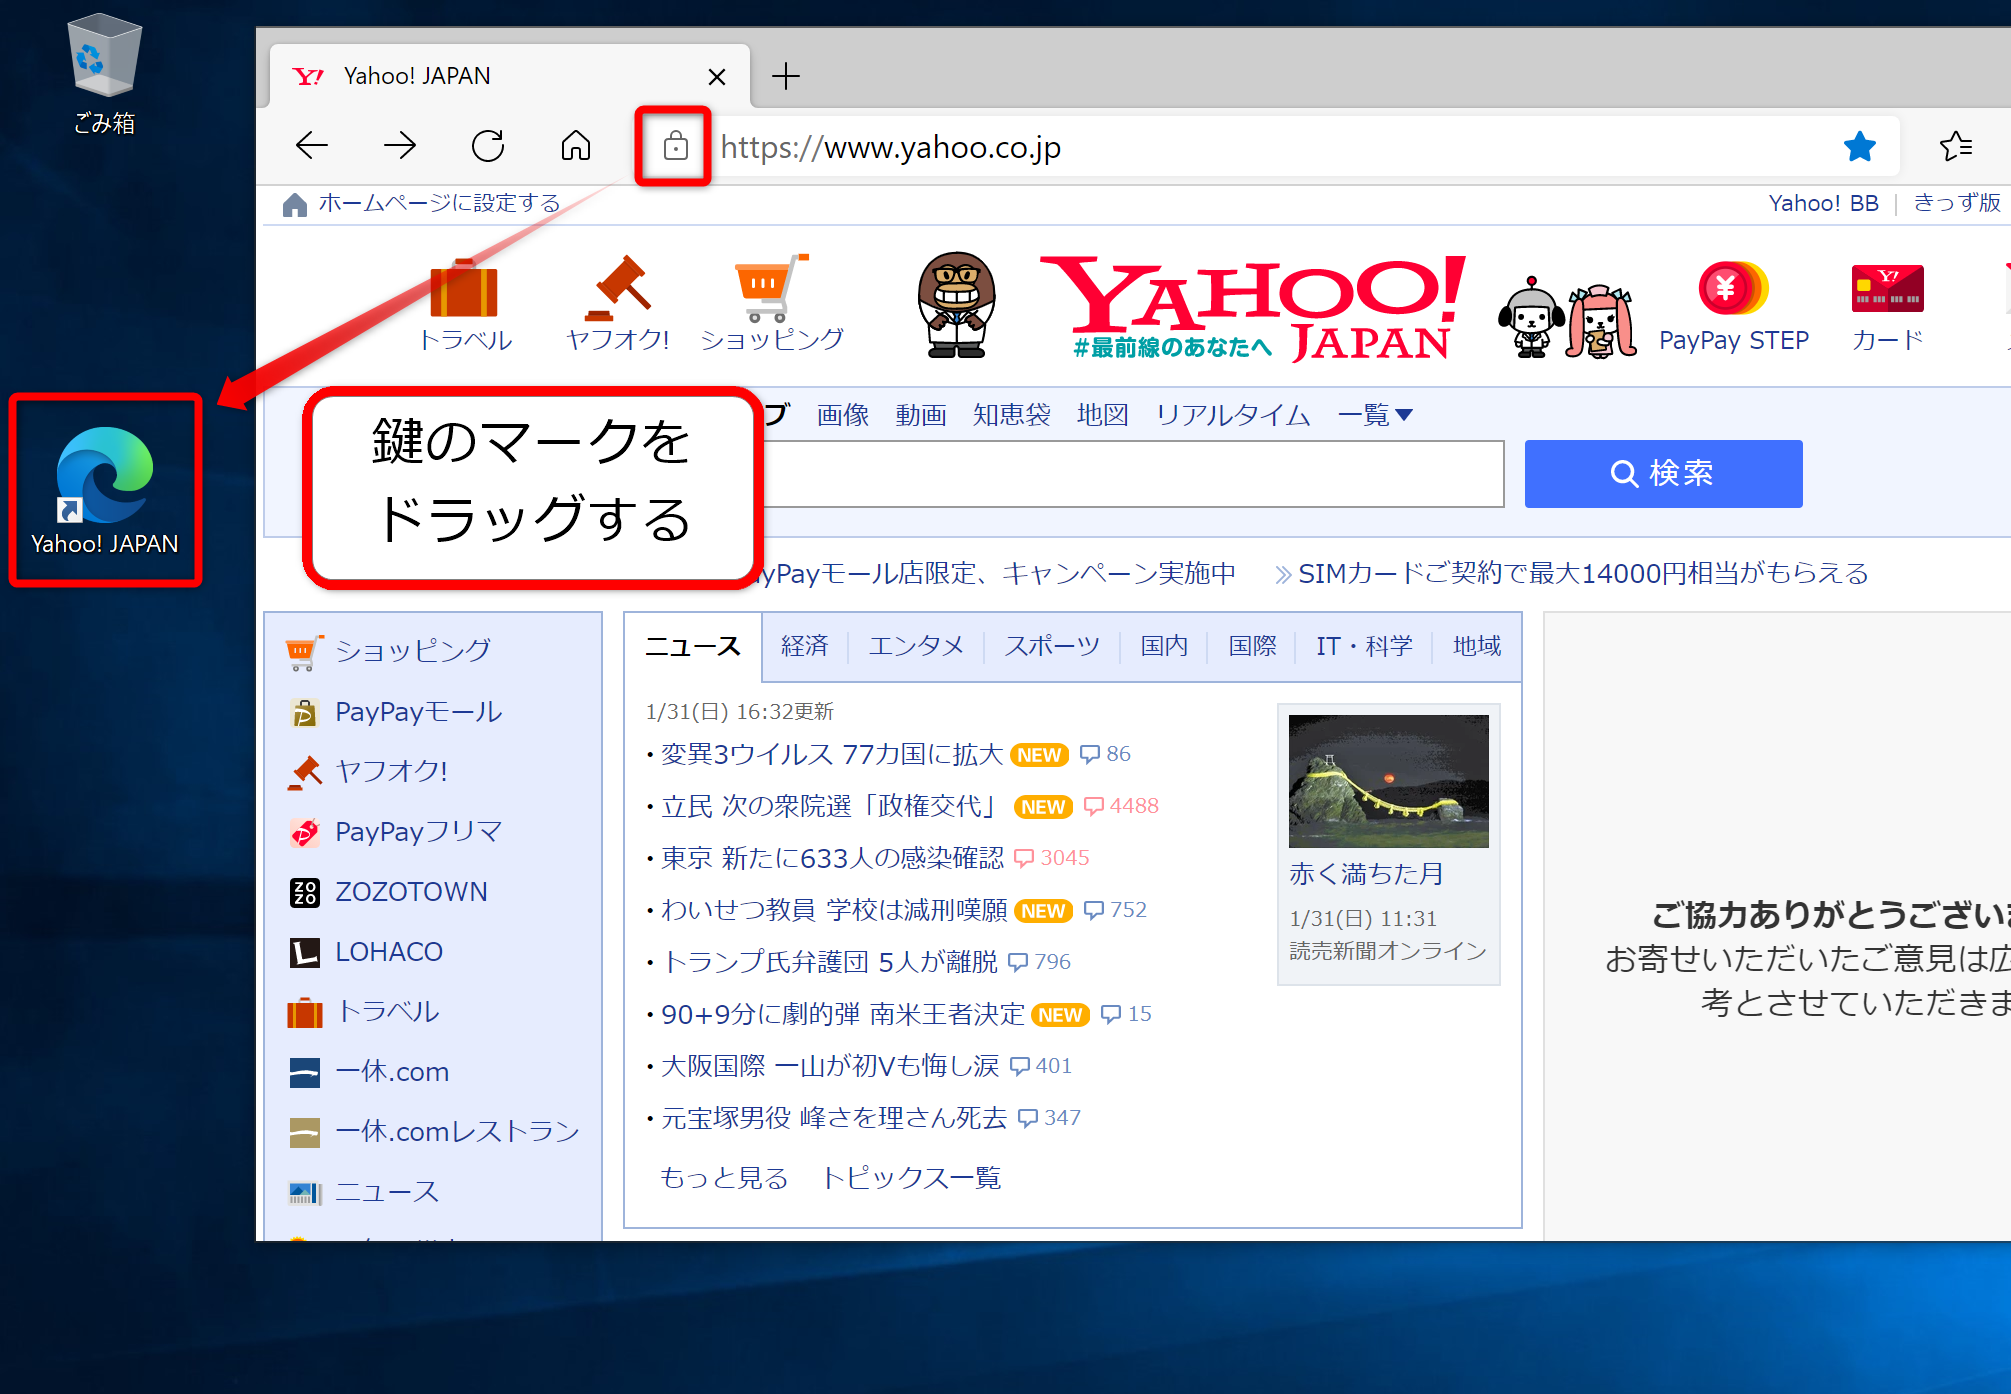Image resolution: width=2011 pixels, height=1394 pixels.
Task: Click the address bar URL field
Action: [1270, 147]
